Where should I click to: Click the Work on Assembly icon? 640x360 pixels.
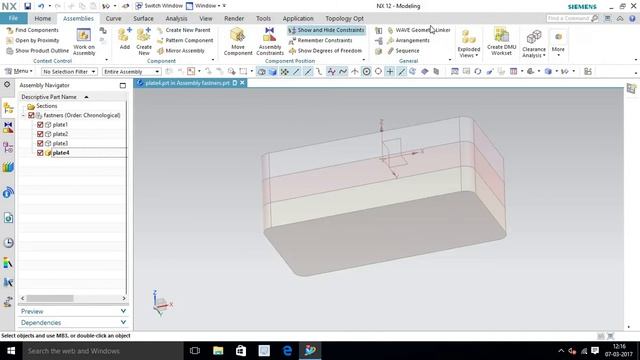pos(84,36)
